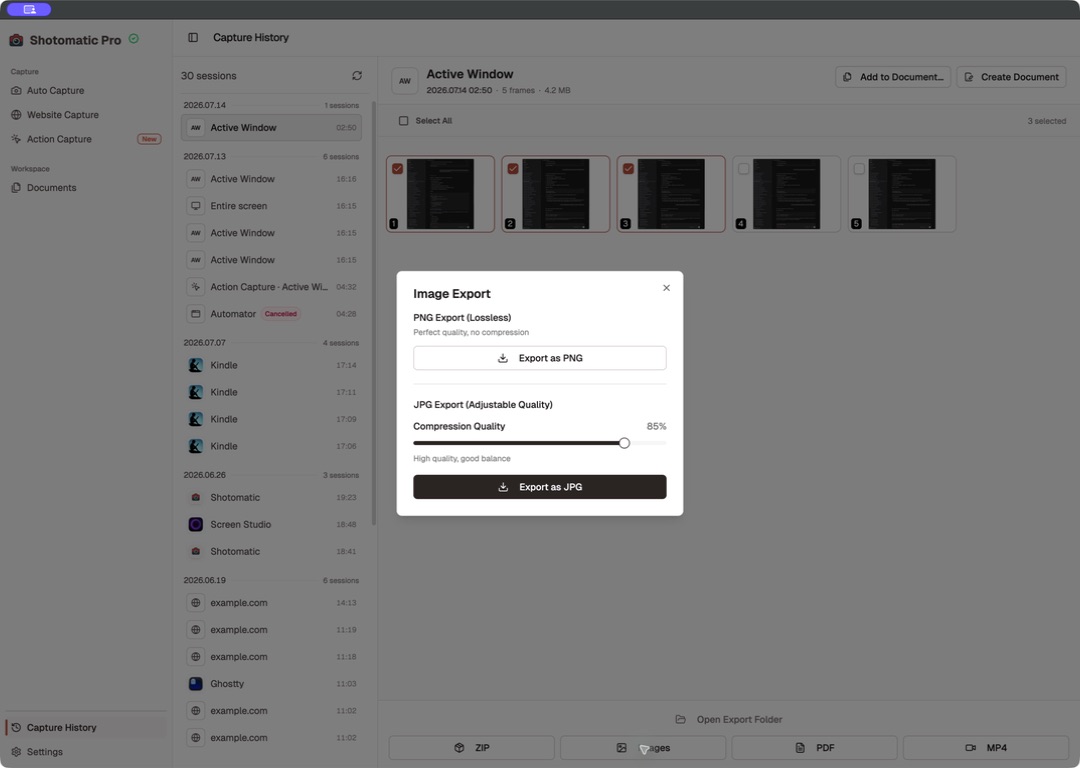
Task: Uncheck frame 2 checkbox
Action: click(513, 169)
